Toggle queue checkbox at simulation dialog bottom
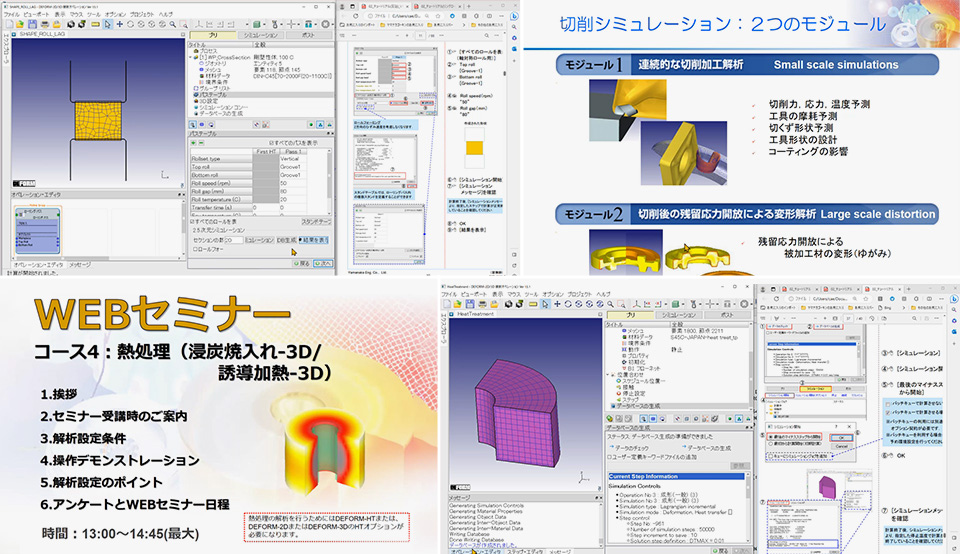 [770, 456]
